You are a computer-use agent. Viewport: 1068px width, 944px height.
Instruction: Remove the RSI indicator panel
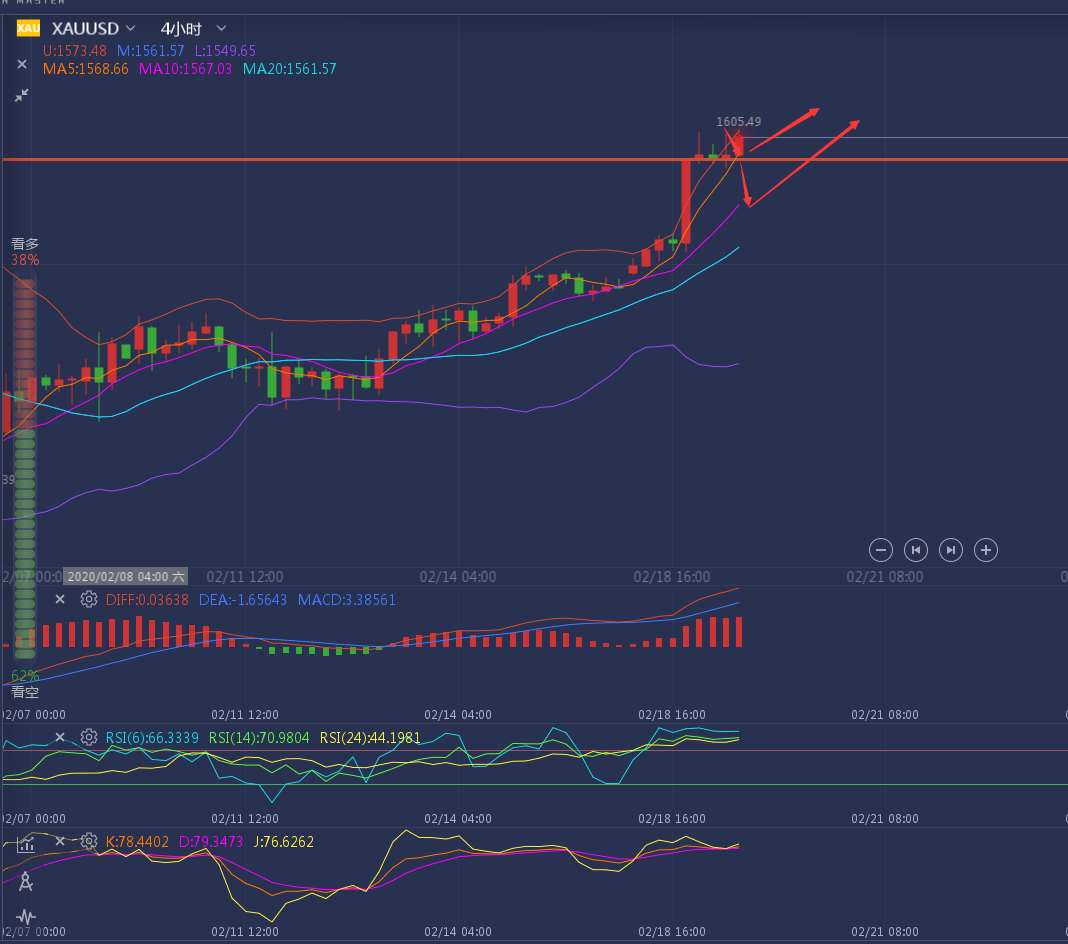(x=60, y=738)
